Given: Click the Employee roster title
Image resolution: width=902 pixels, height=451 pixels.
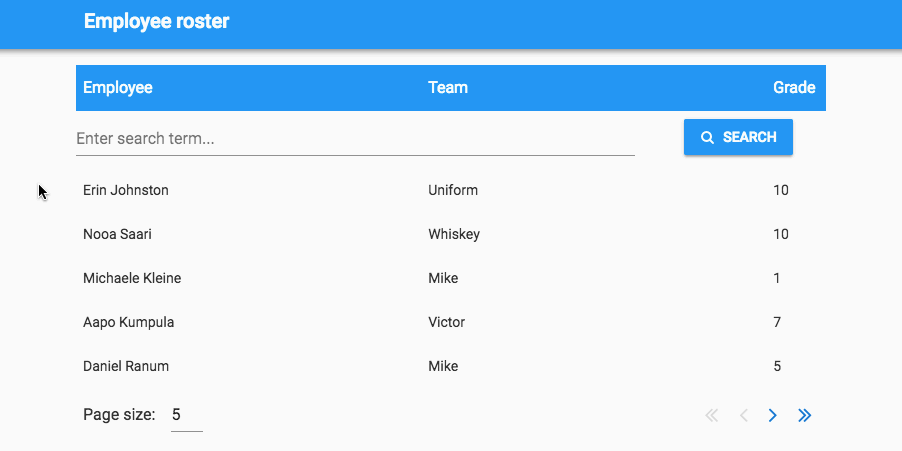Looking at the screenshot, I should [156, 21].
